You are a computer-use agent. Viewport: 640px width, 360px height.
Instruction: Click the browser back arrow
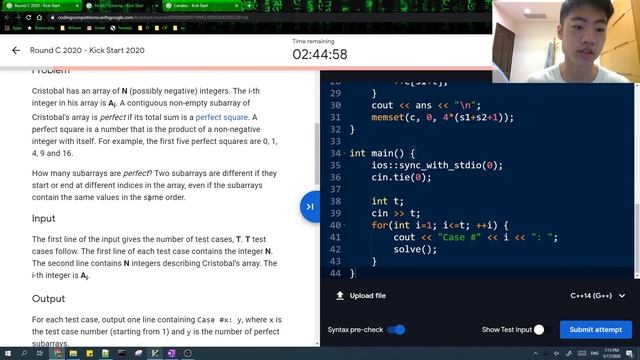point(7,18)
